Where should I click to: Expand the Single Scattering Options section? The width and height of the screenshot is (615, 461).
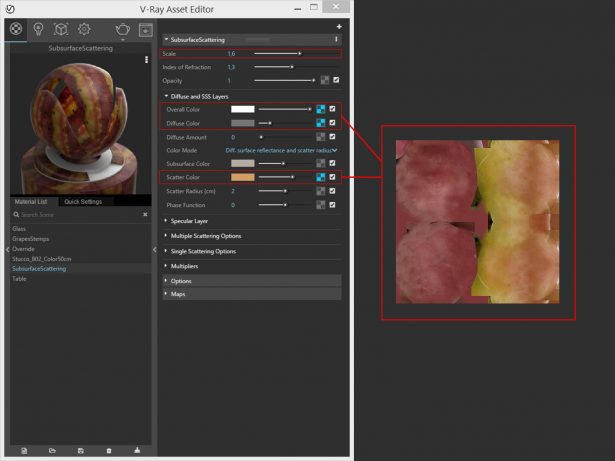(x=166, y=251)
